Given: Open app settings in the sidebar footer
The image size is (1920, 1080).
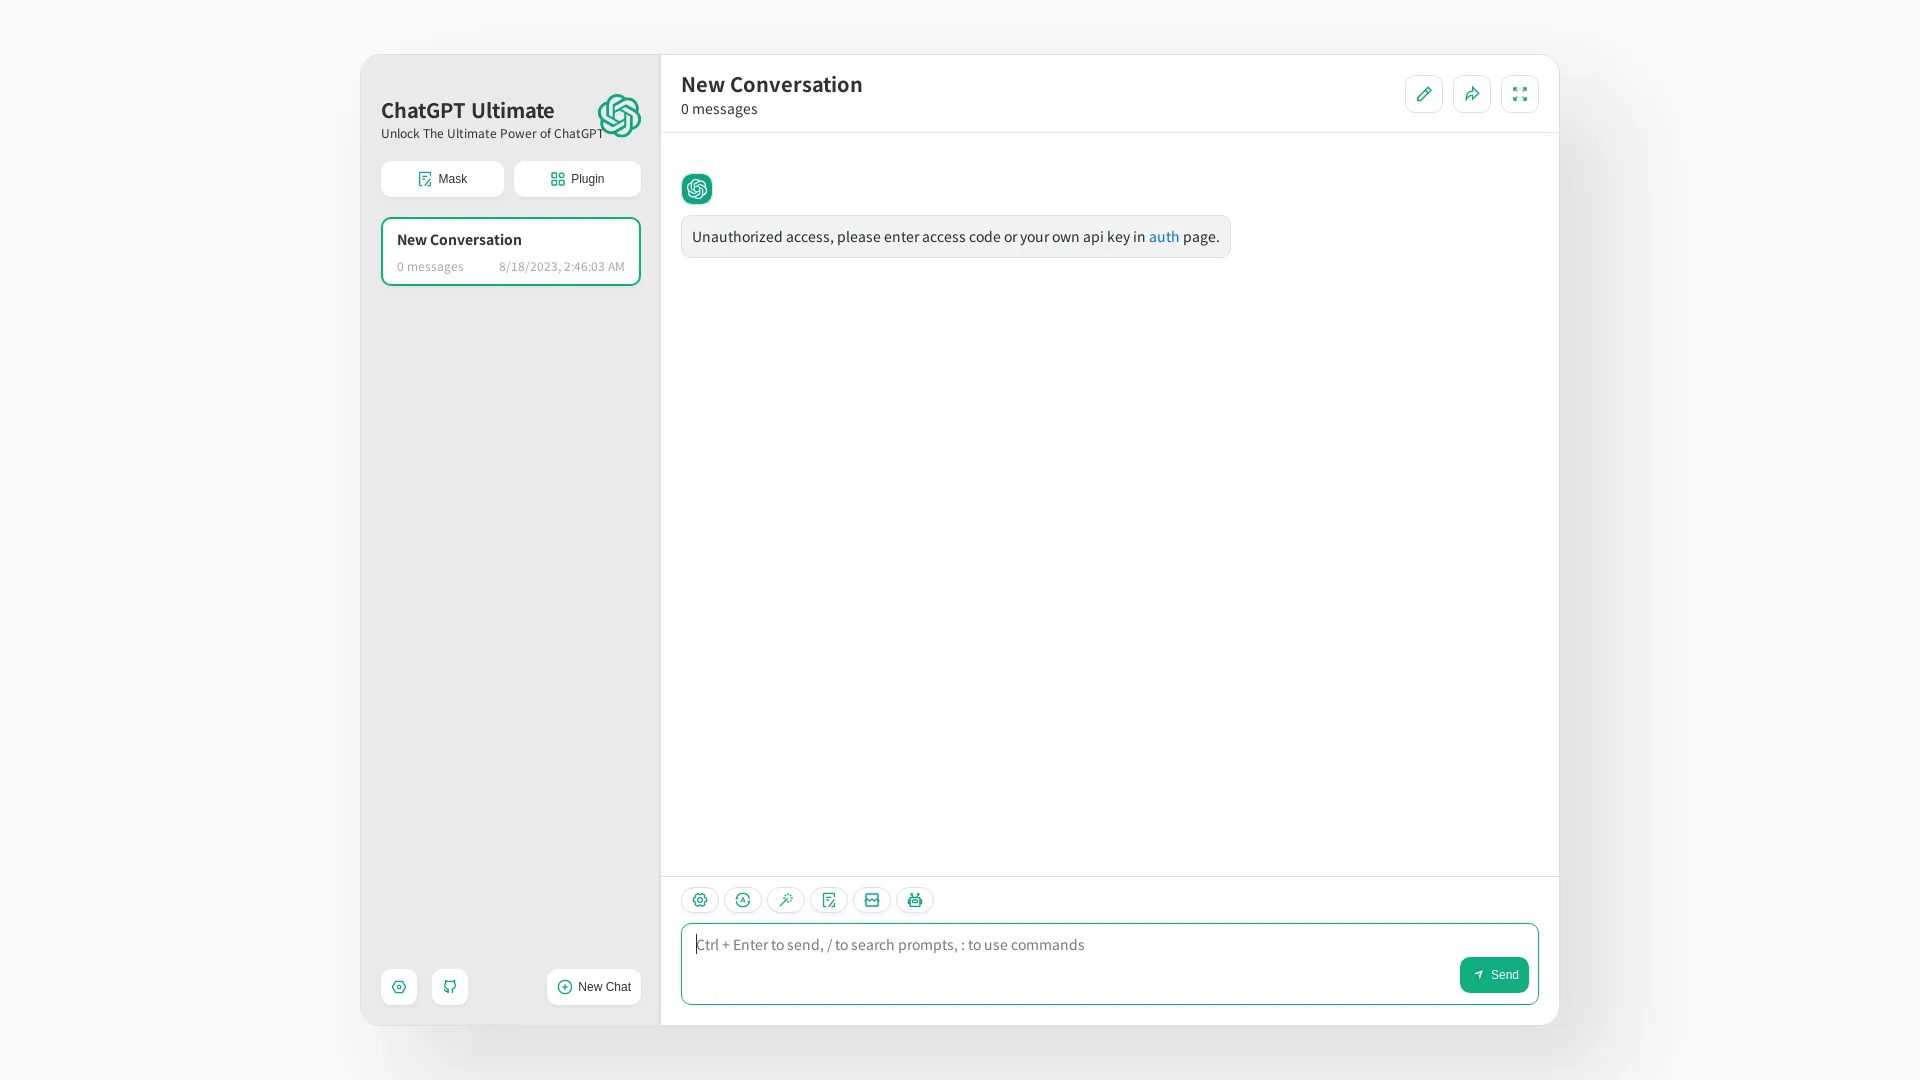Looking at the screenshot, I should click(399, 987).
